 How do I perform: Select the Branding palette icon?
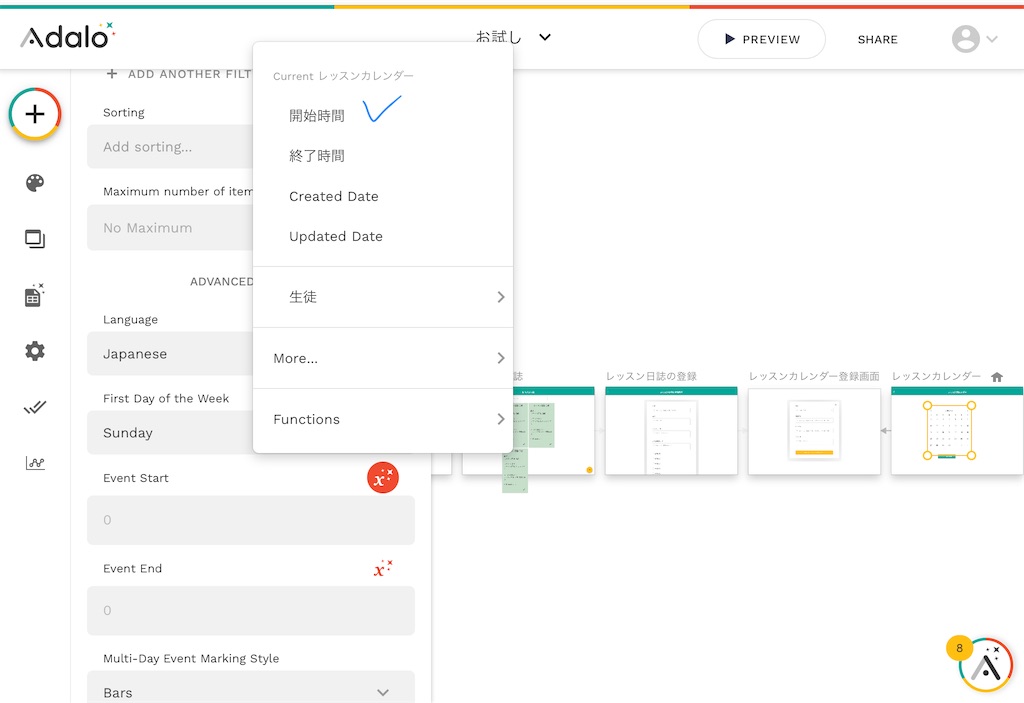(34, 183)
